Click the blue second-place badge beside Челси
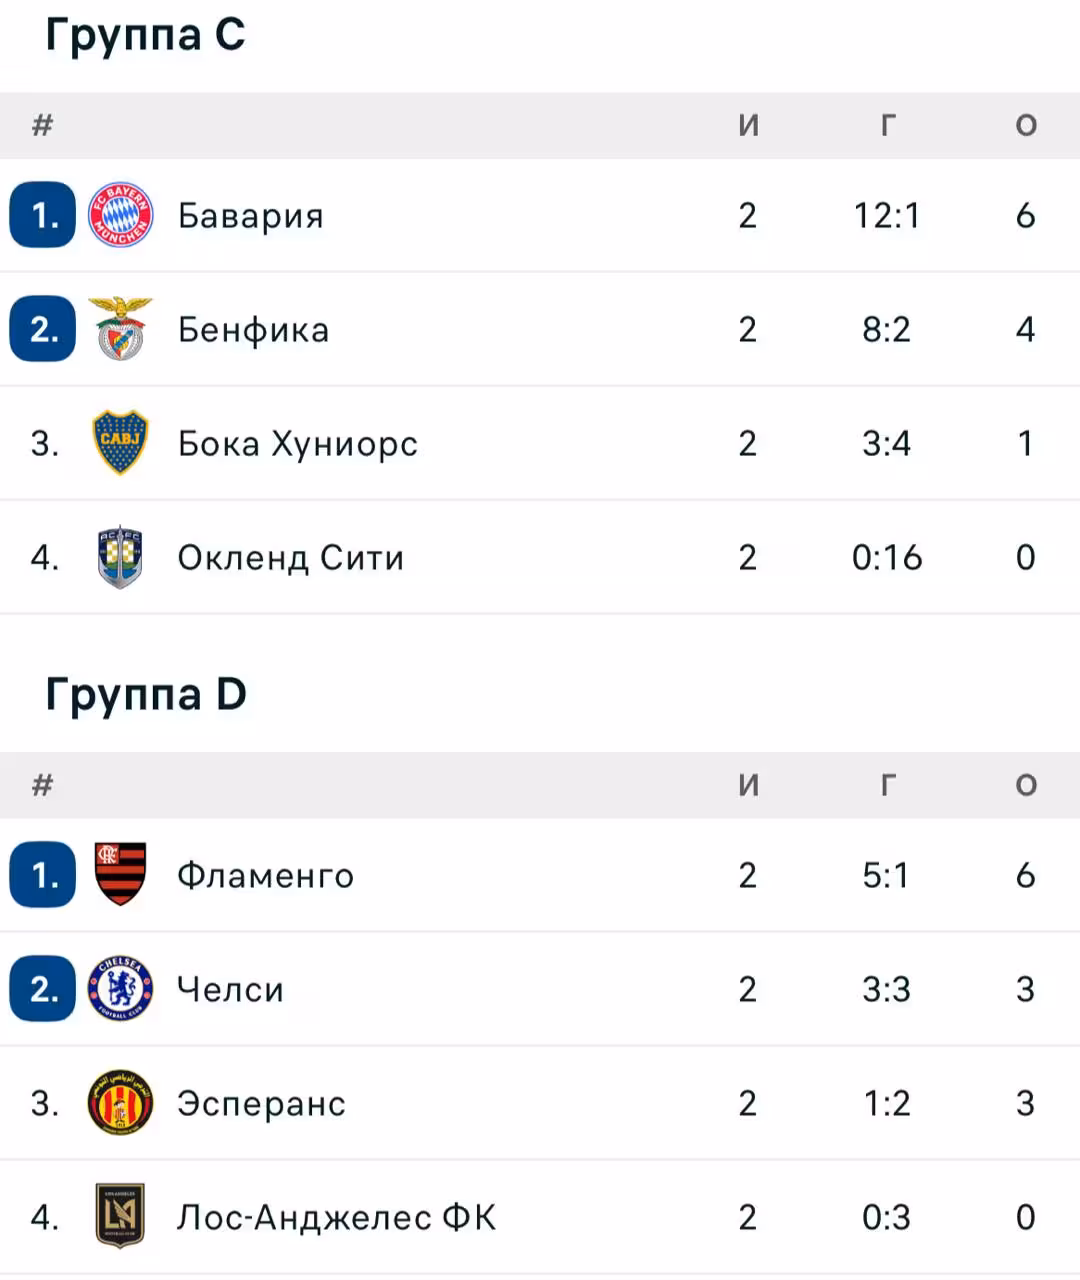The height and width of the screenshot is (1280, 1080). 43,989
